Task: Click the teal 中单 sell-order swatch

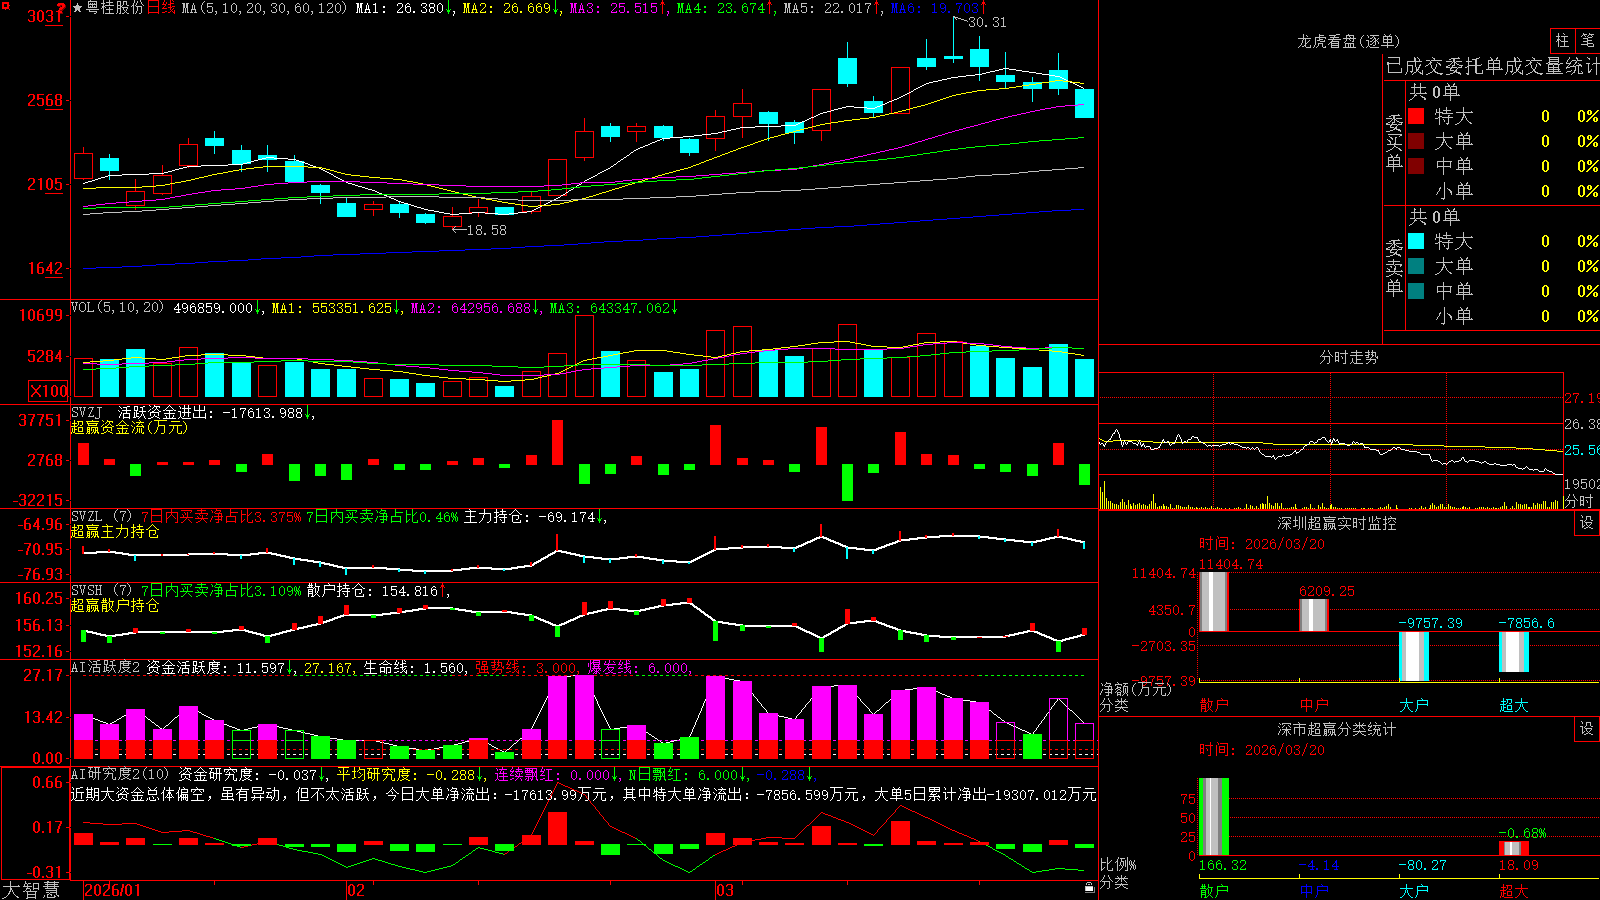Action: pos(1416,291)
